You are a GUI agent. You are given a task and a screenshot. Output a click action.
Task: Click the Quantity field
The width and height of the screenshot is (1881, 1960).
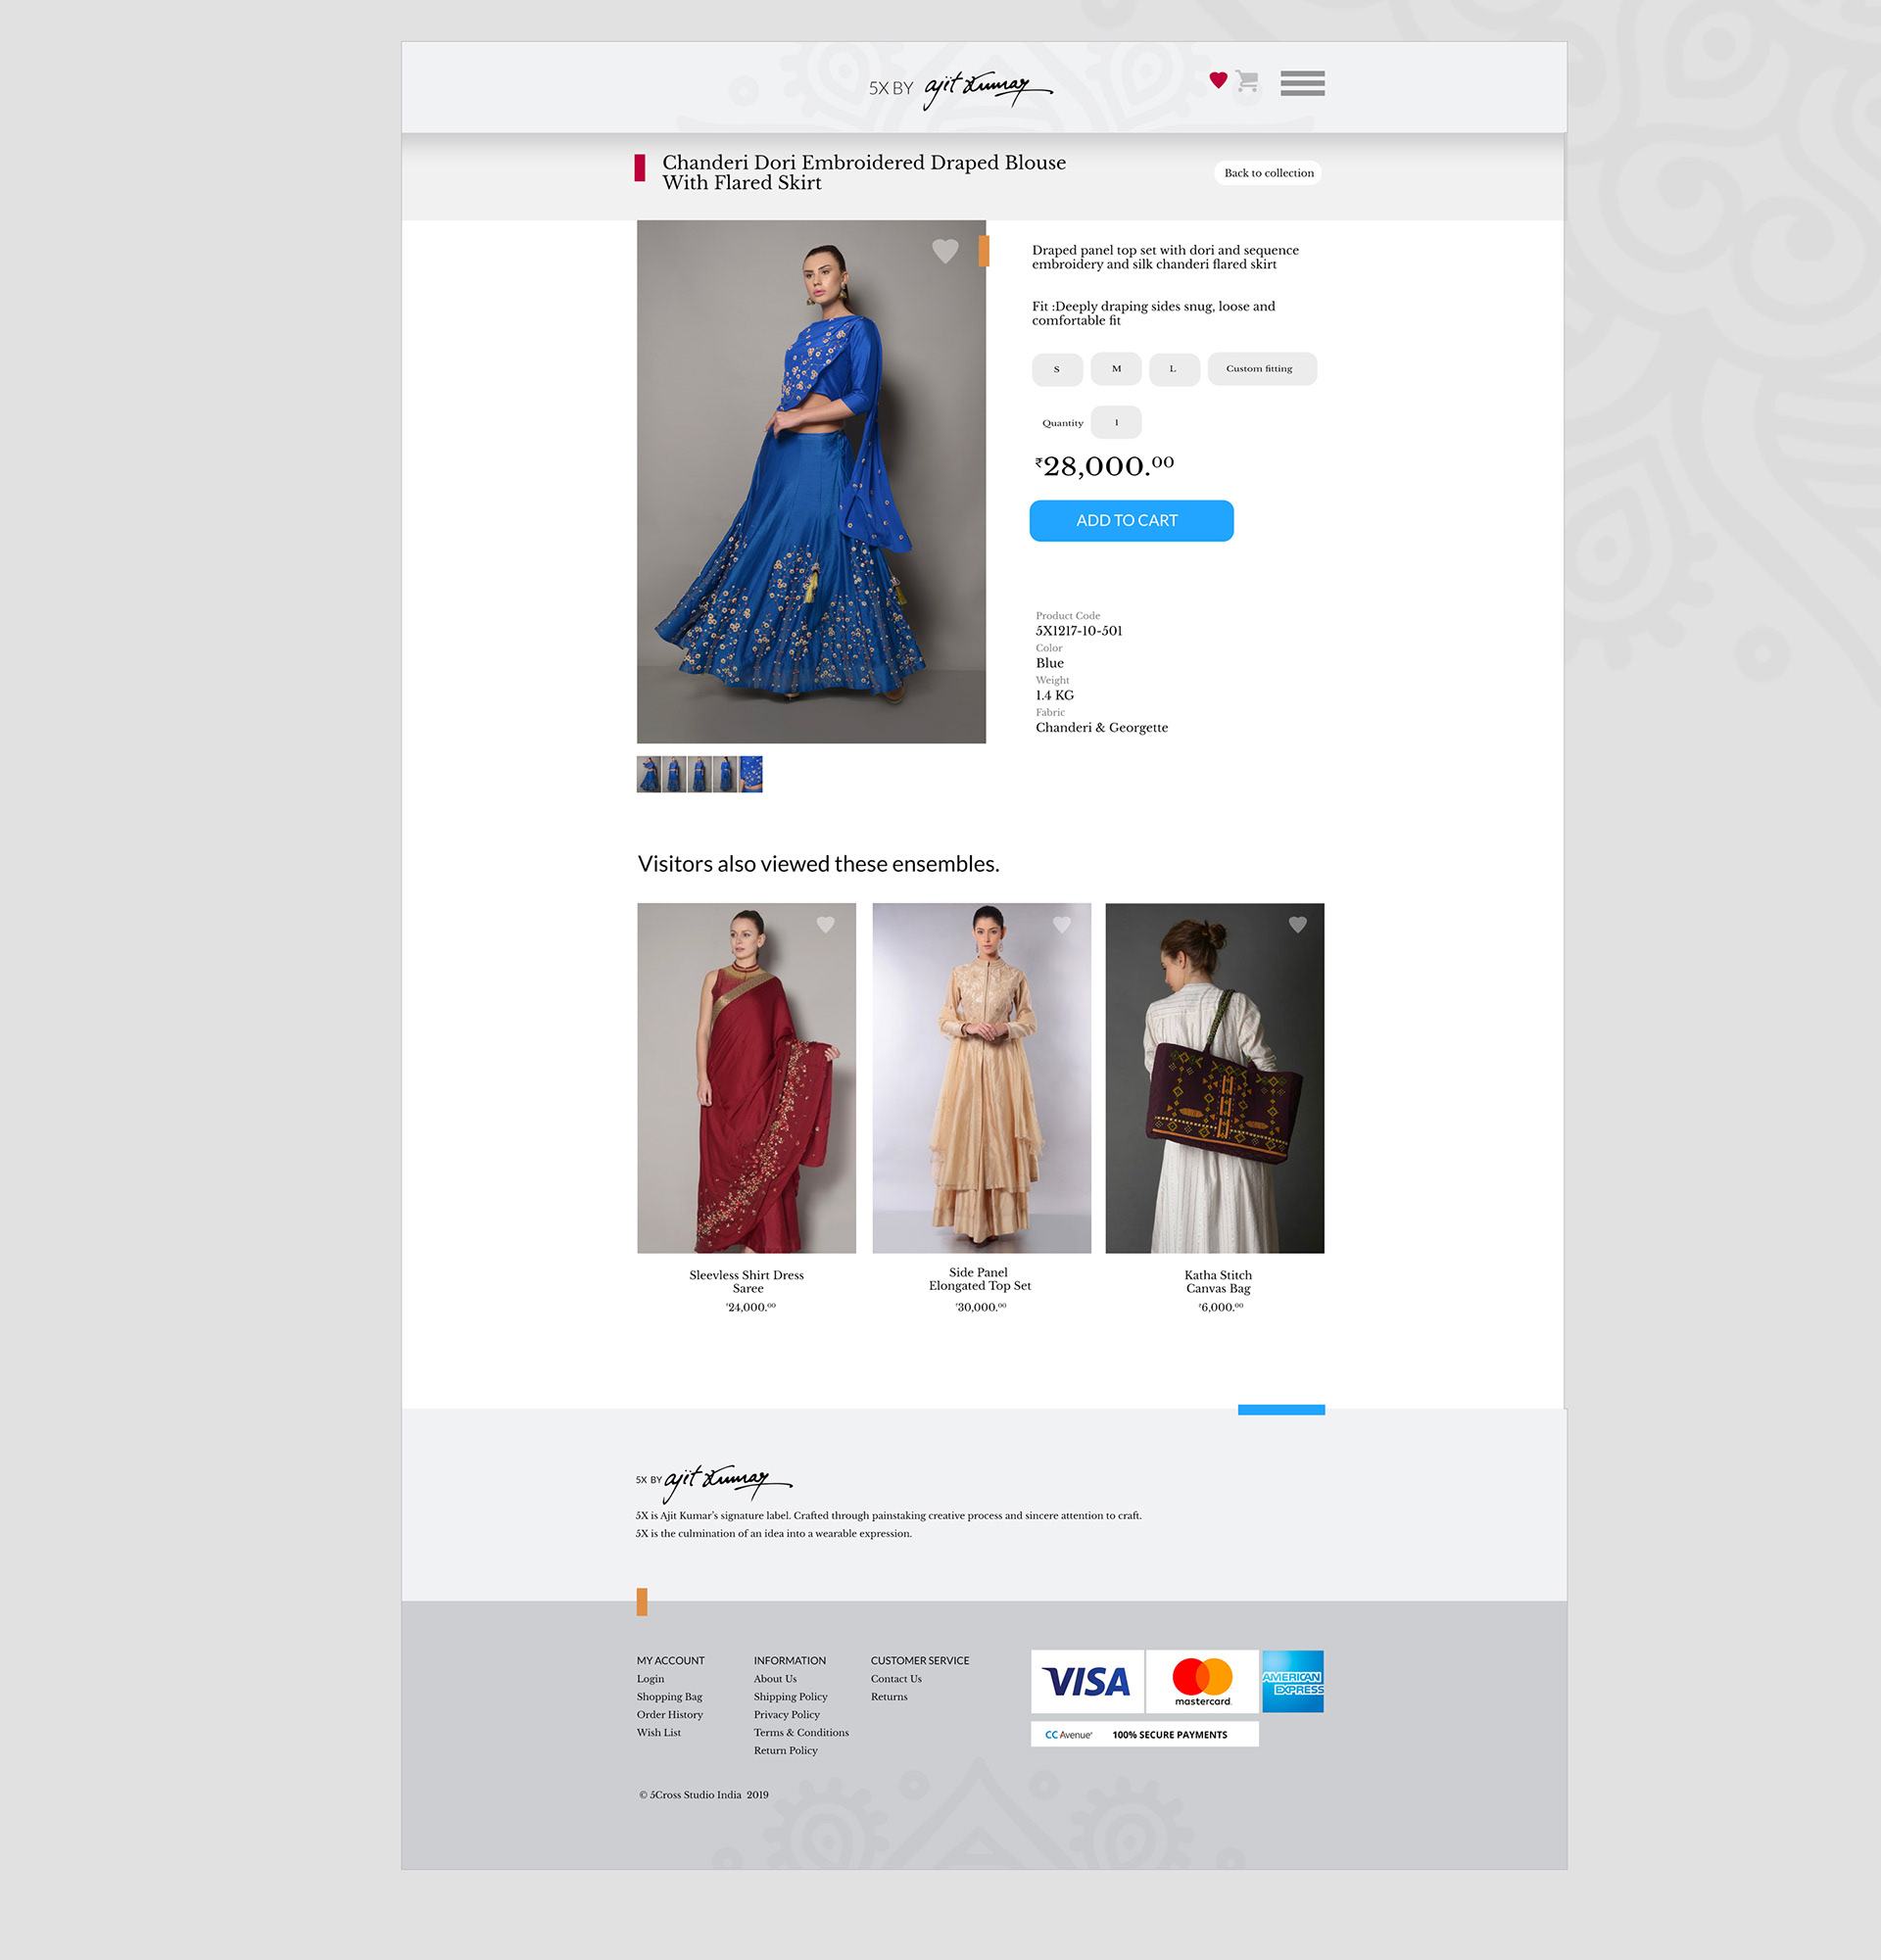pos(1116,422)
